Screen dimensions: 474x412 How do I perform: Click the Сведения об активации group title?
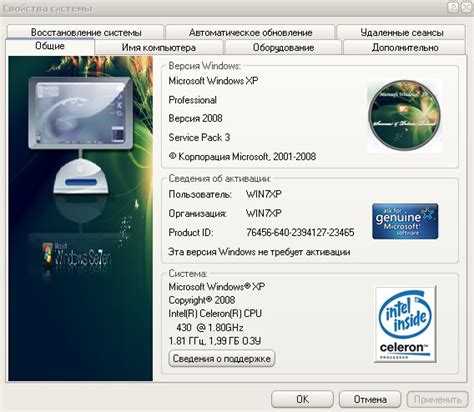pyautogui.click(x=219, y=178)
